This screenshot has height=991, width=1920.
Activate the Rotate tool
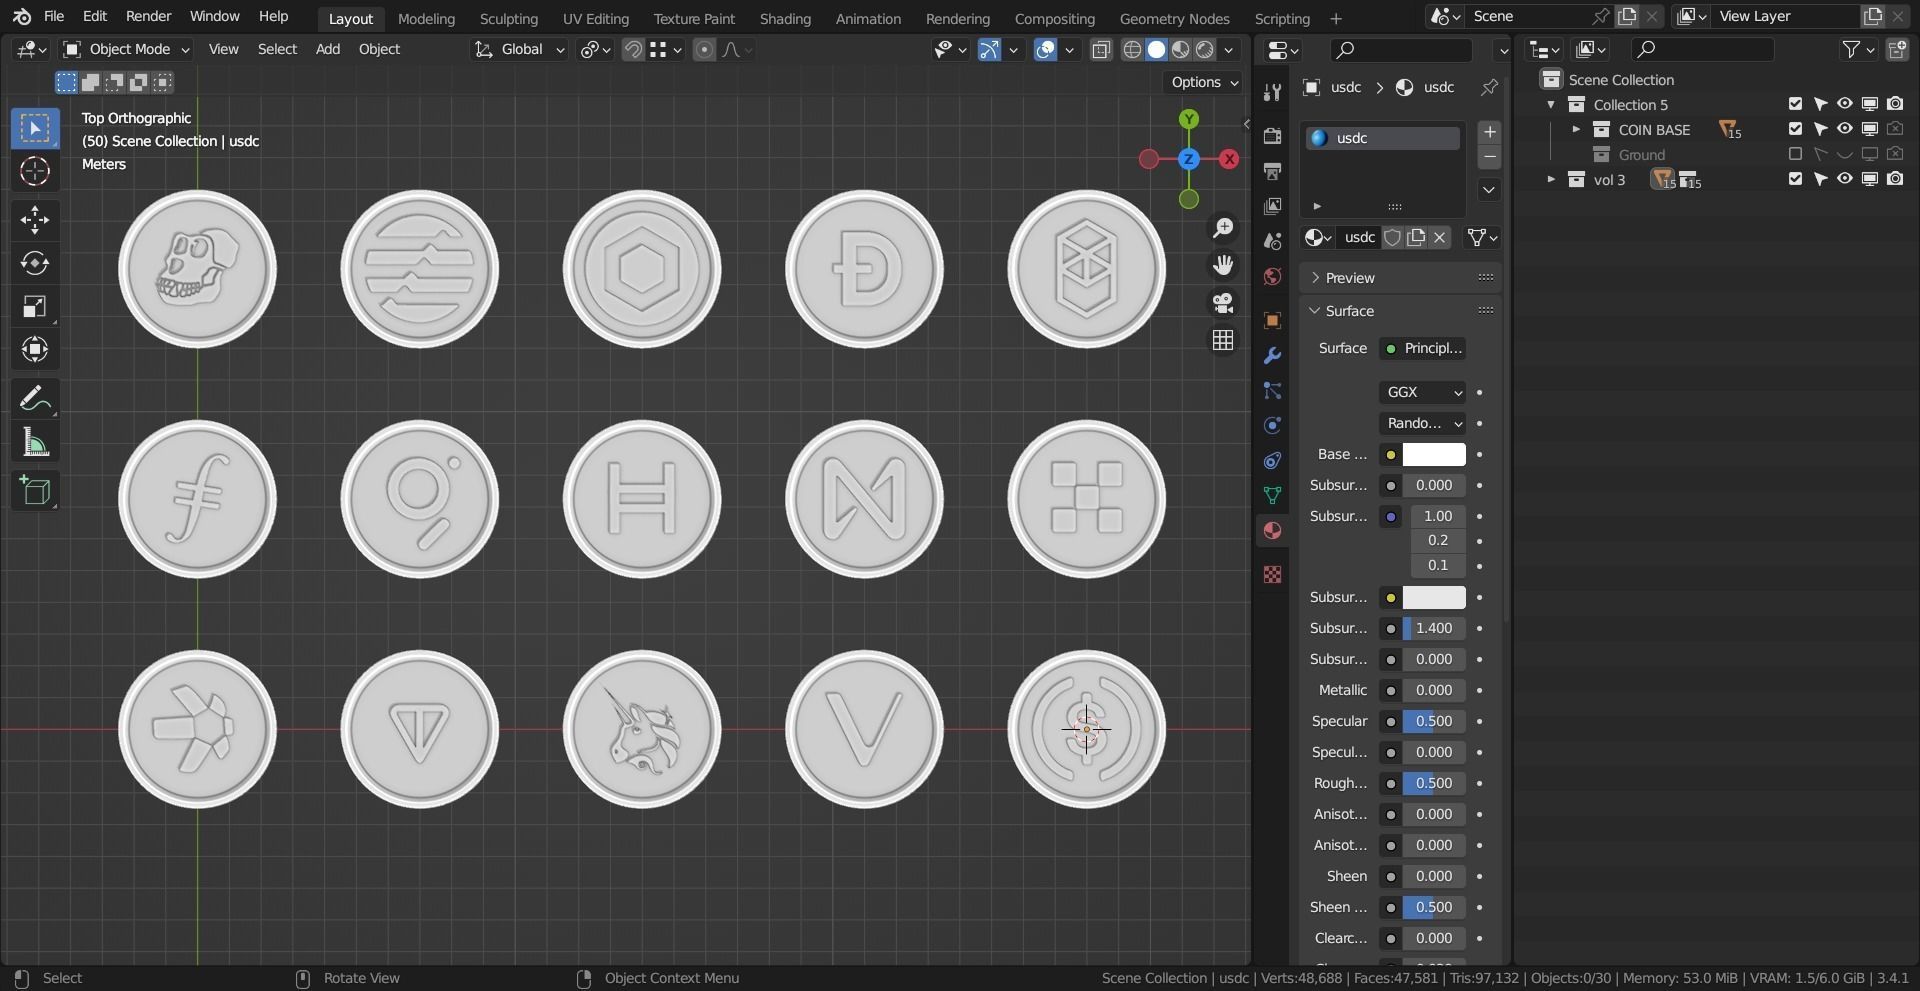tap(35, 263)
